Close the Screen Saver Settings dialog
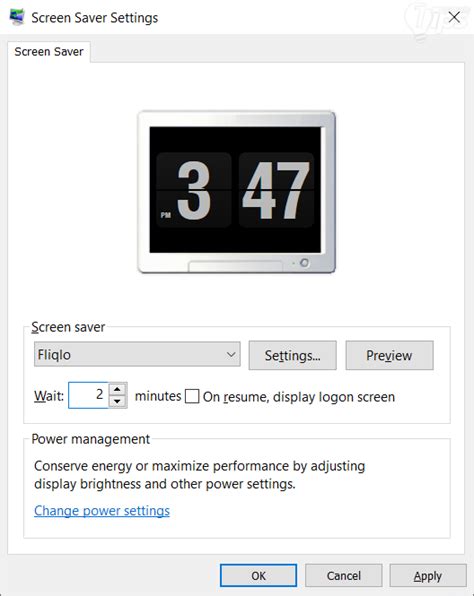The width and height of the screenshot is (474, 596). click(x=454, y=17)
